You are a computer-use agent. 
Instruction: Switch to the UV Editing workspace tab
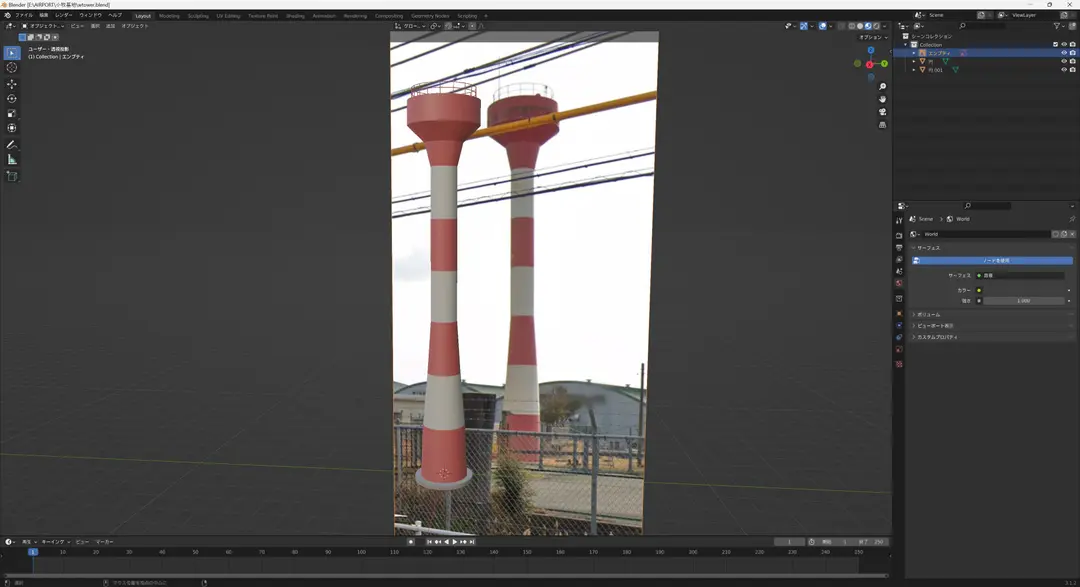(228, 16)
